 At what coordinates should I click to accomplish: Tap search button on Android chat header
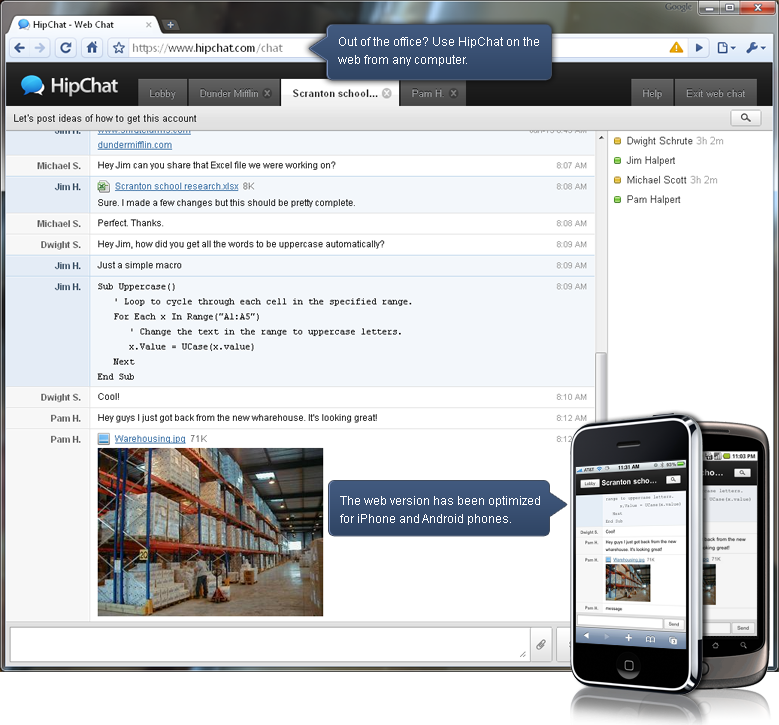point(742,473)
